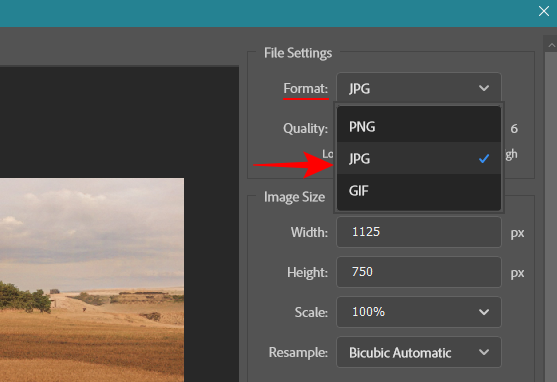
Task: Choose PNG from the format list
Action: [419, 127]
